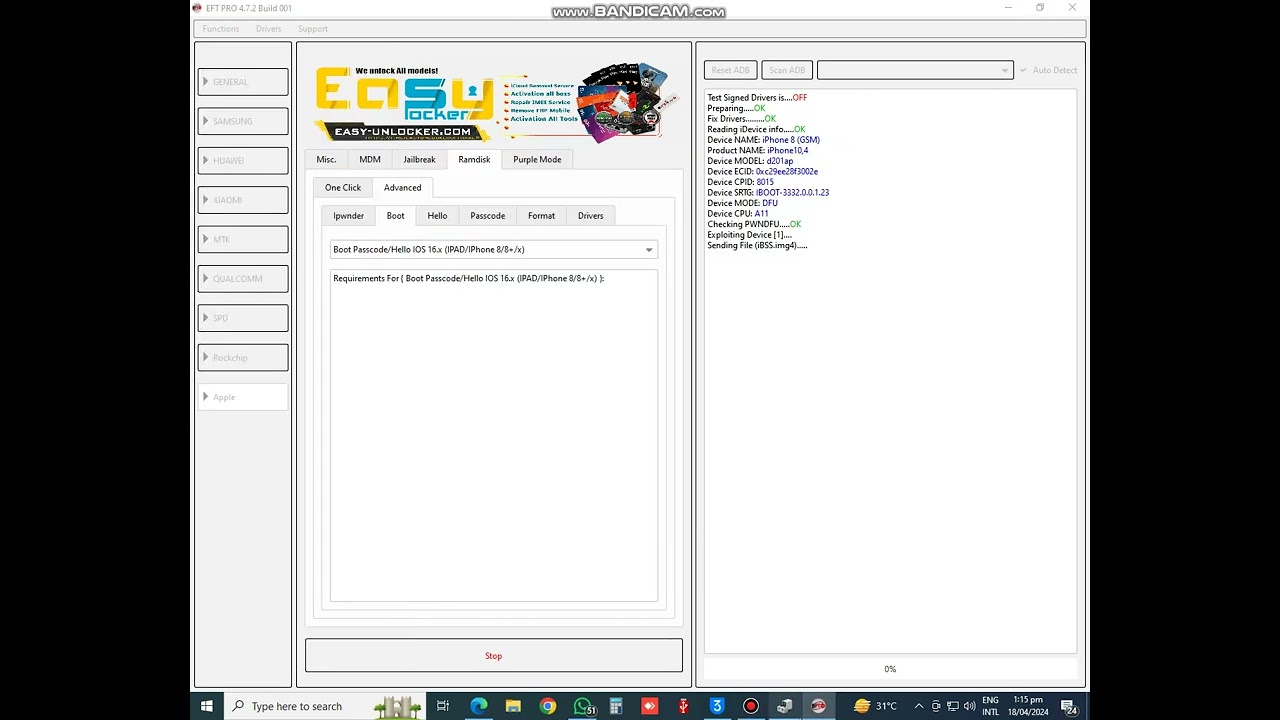This screenshot has height=720, width=1280.
Task: Open the gray device-tool taskbar icon
Action: [x=784, y=706]
